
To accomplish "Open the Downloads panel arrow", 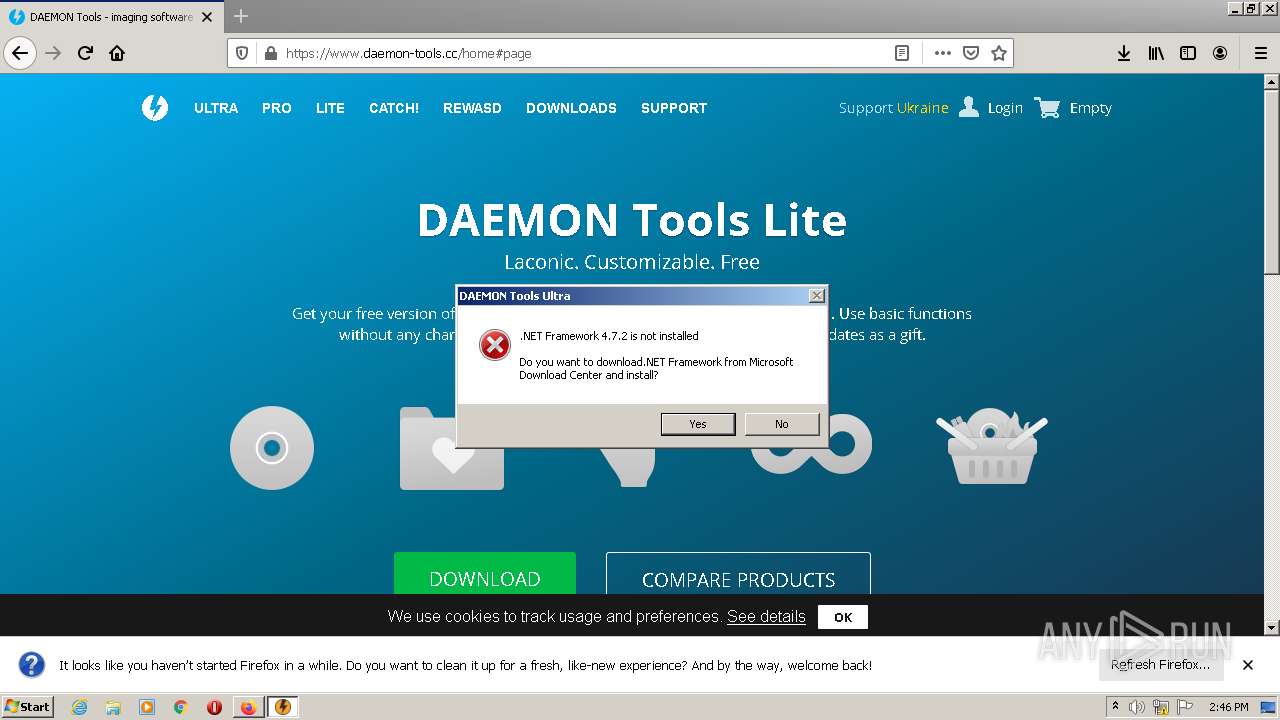I will point(1124,53).
